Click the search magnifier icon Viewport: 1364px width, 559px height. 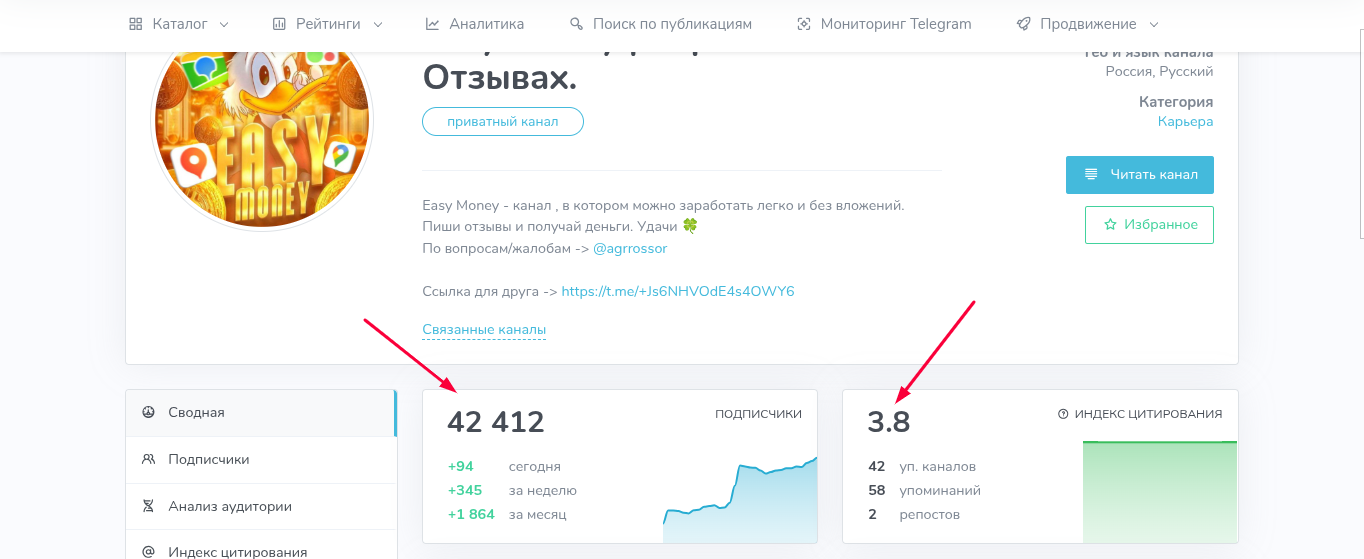pyautogui.click(x=576, y=24)
